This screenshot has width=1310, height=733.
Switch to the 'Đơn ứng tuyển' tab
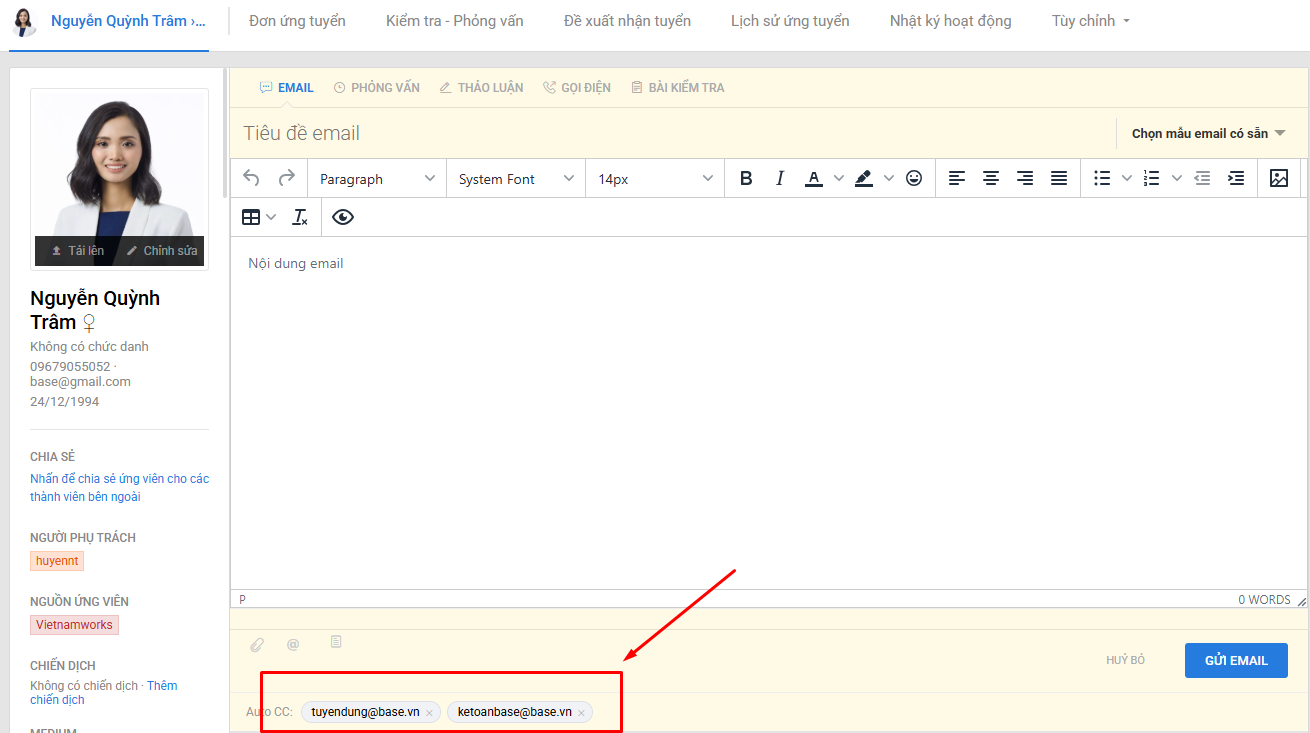(297, 21)
